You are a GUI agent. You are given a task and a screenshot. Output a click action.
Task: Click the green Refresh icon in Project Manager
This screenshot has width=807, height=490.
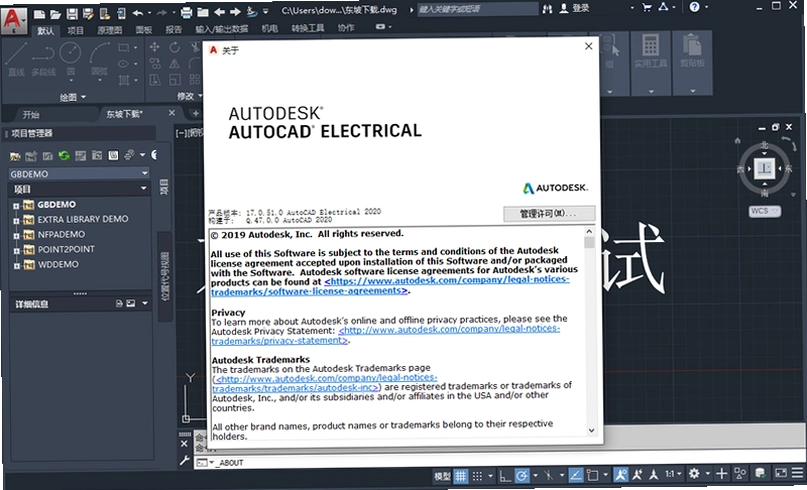click(64, 155)
